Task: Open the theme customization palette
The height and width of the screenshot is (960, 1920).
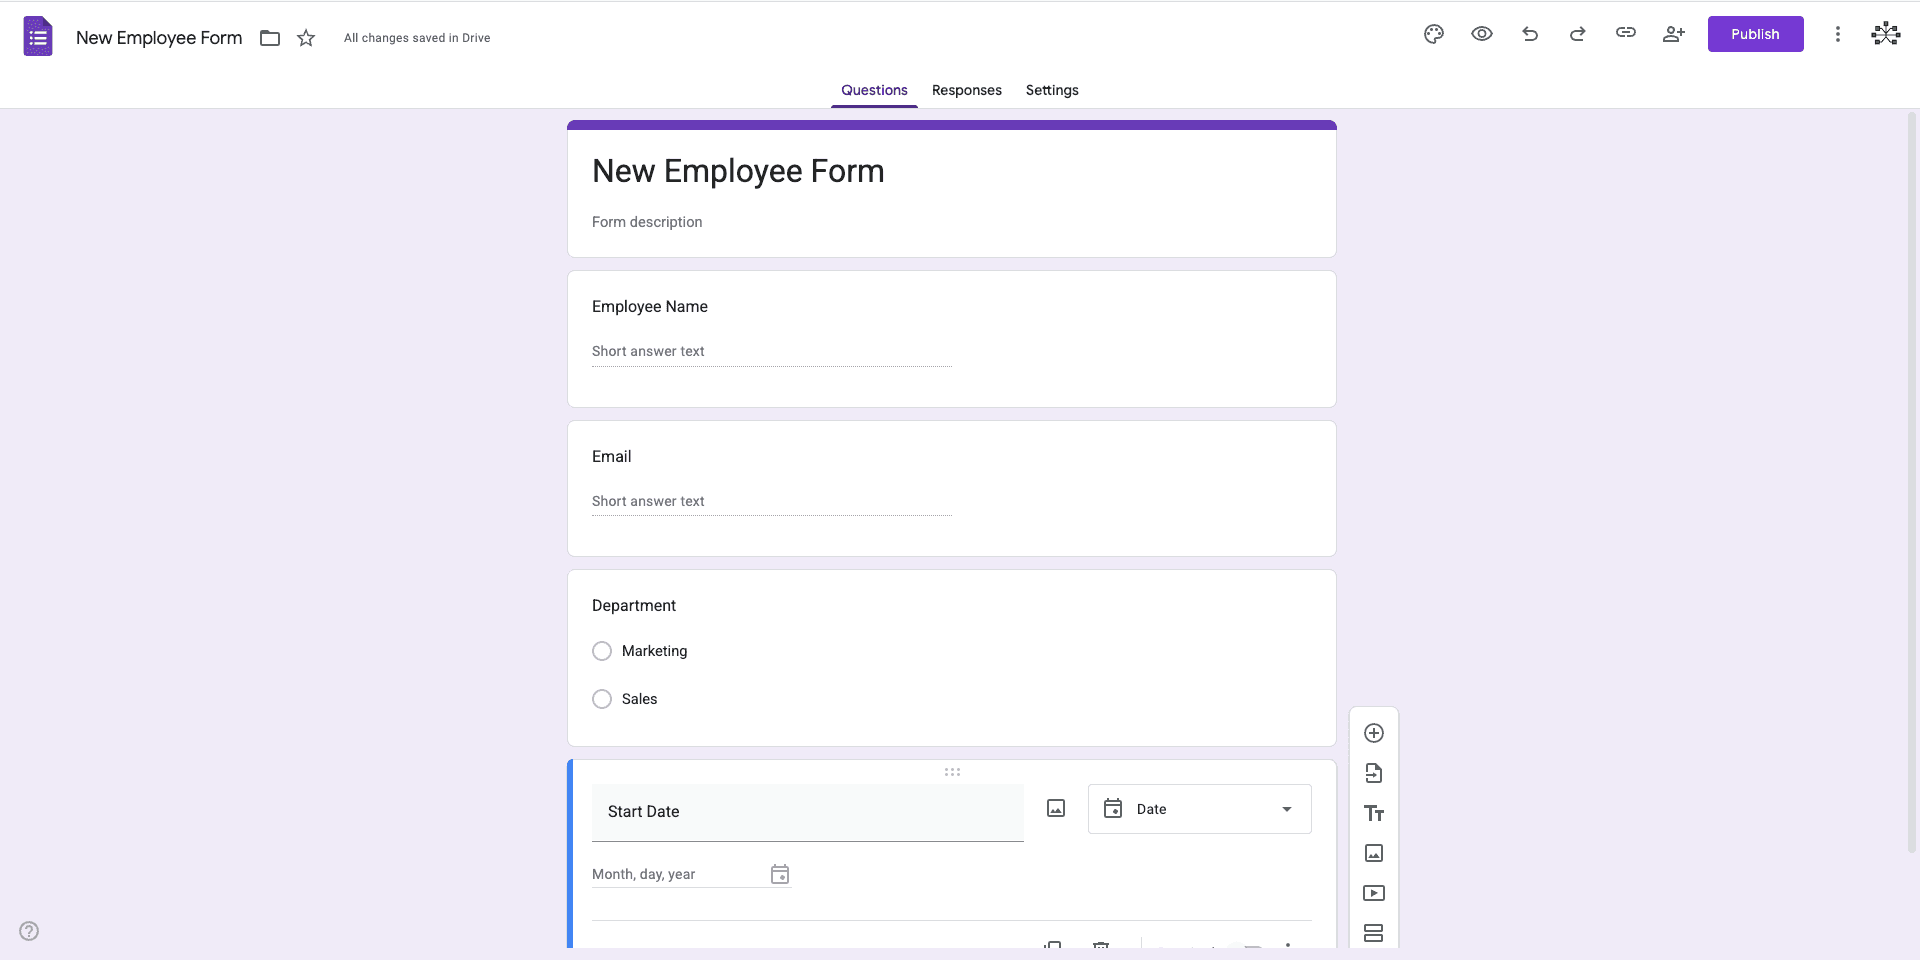Action: point(1433,33)
